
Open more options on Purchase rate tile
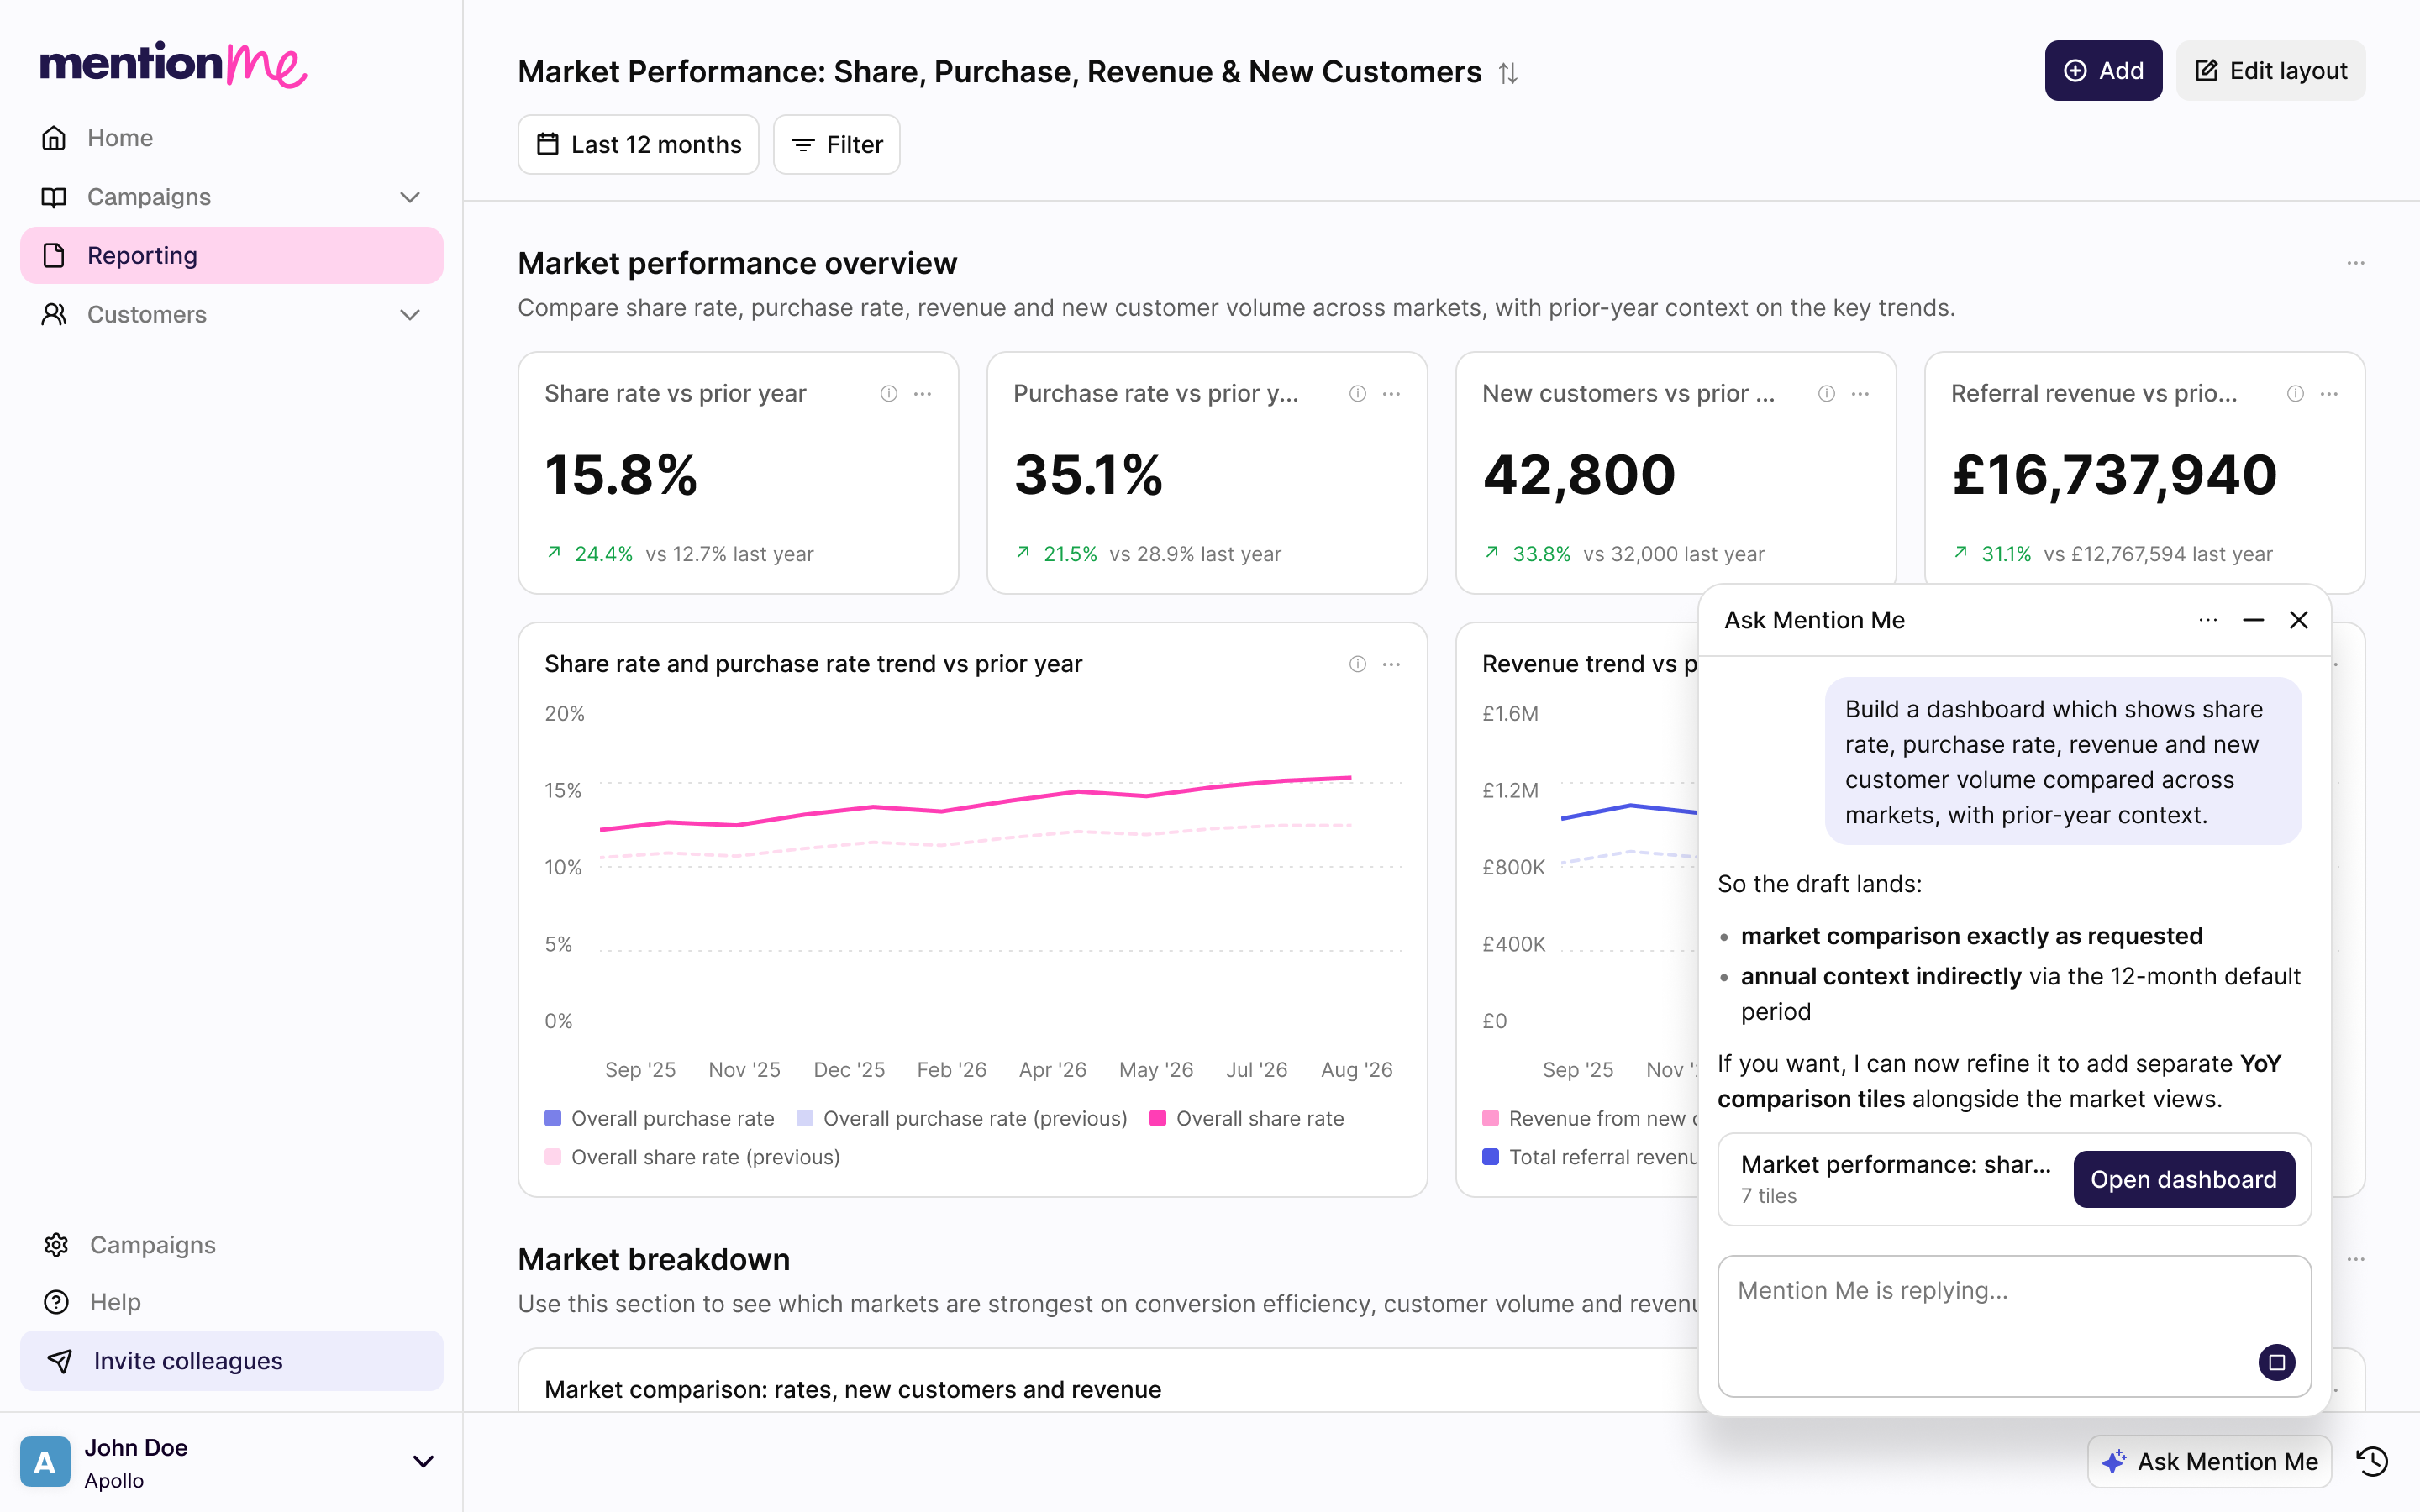pyautogui.click(x=1391, y=394)
